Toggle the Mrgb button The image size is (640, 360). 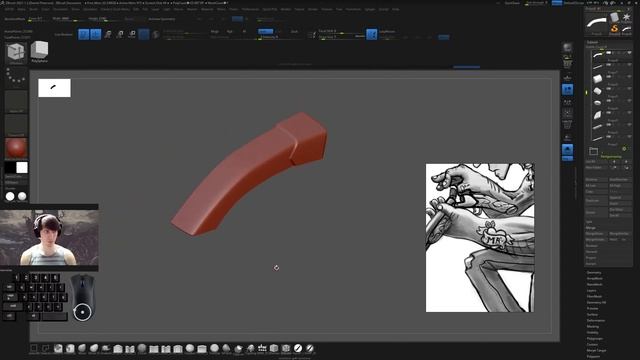215,31
